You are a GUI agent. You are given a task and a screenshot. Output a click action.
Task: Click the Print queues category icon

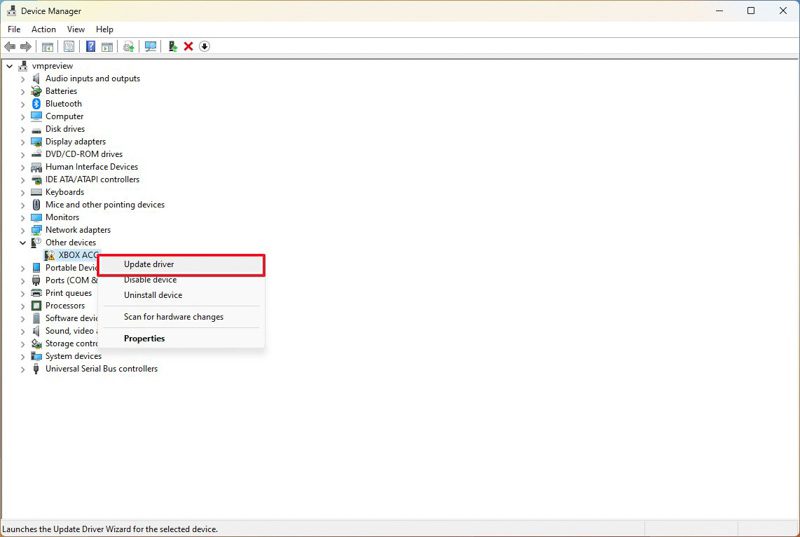click(x=36, y=293)
